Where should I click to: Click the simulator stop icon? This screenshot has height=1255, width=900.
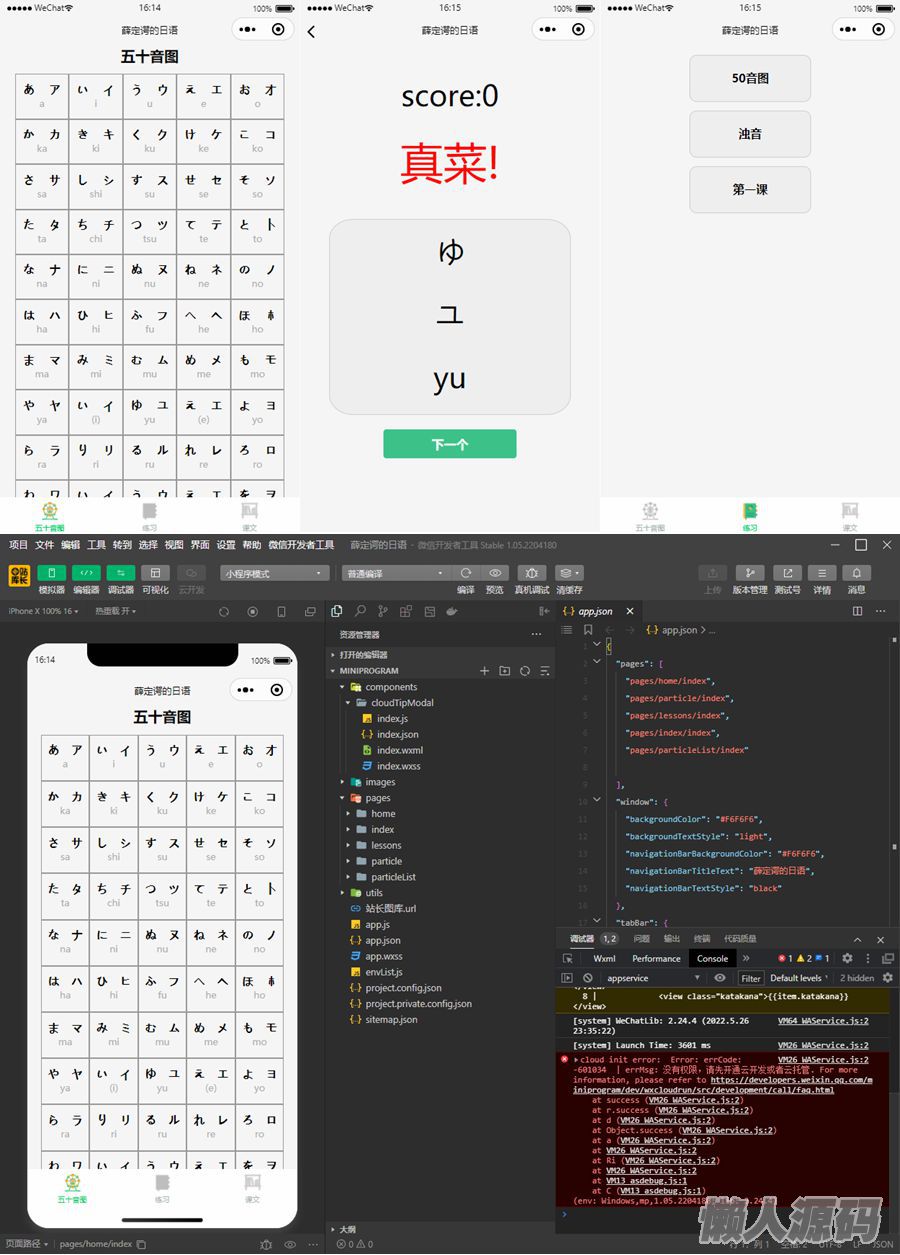(x=253, y=611)
